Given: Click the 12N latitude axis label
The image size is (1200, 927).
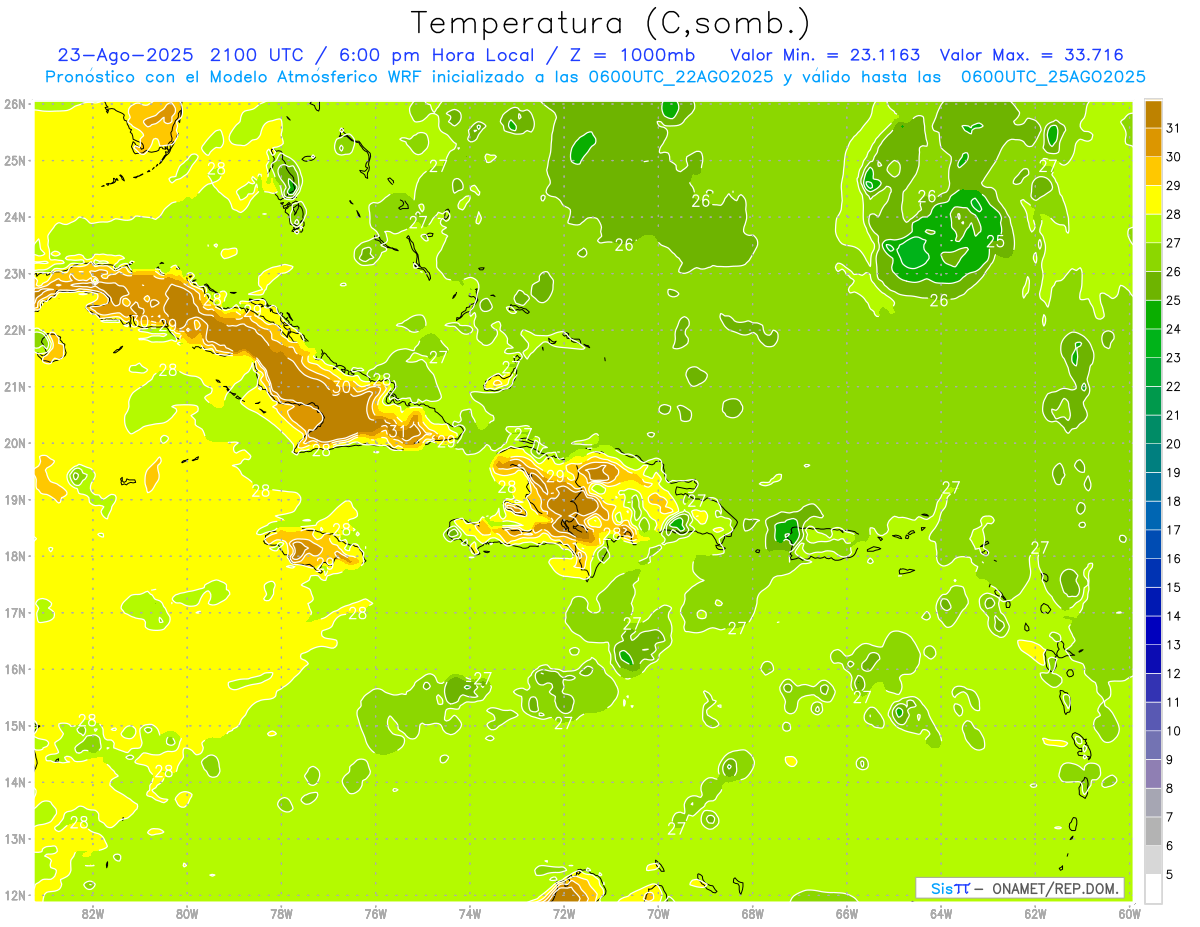Looking at the screenshot, I should pos(15,894).
